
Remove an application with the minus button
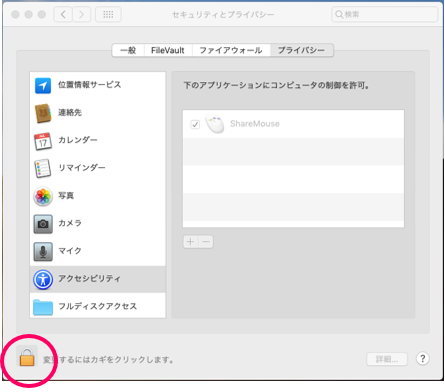(x=206, y=242)
